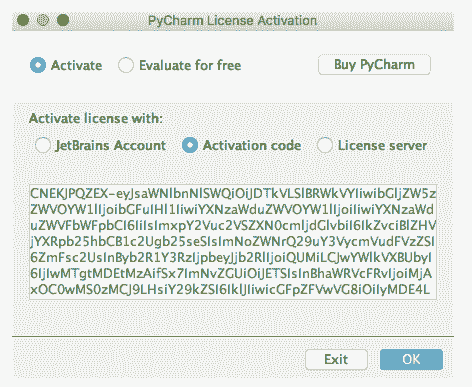
Task: Maximize the License Activation dialog
Action: pyautogui.click(x=63, y=20)
